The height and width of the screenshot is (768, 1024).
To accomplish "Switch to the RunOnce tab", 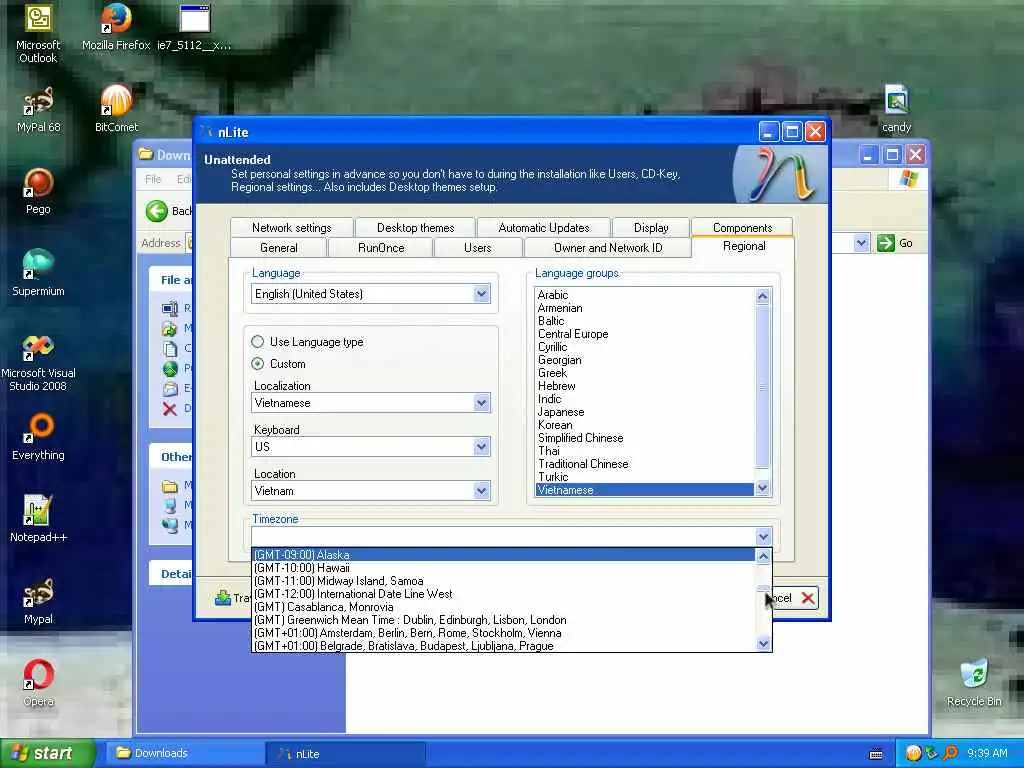I will [381, 248].
